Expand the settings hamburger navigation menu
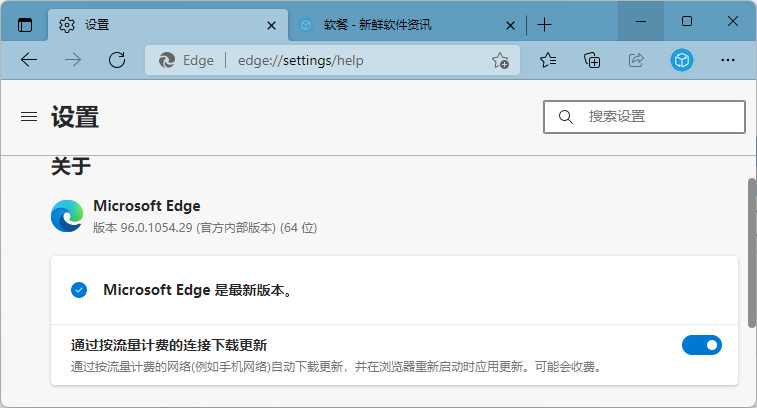Viewport: 757px width, 408px height. 29,117
